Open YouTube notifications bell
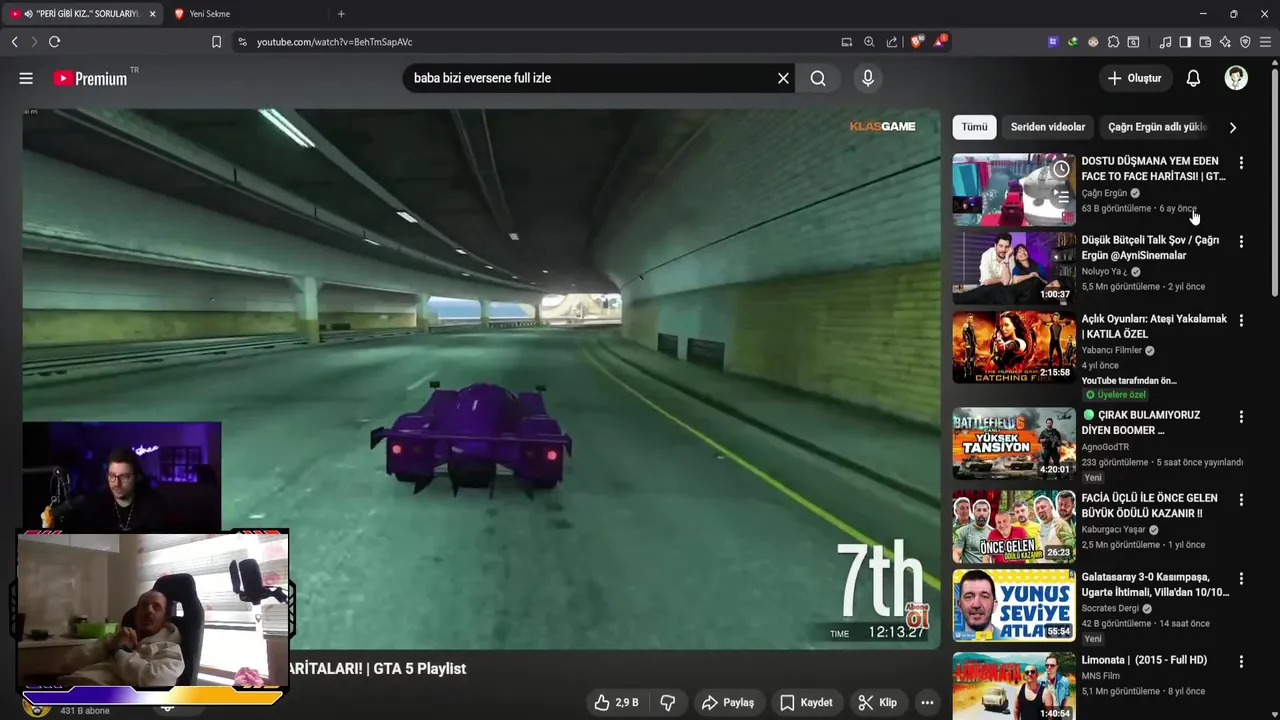Image resolution: width=1280 pixels, height=720 pixels. click(1193, 78)
